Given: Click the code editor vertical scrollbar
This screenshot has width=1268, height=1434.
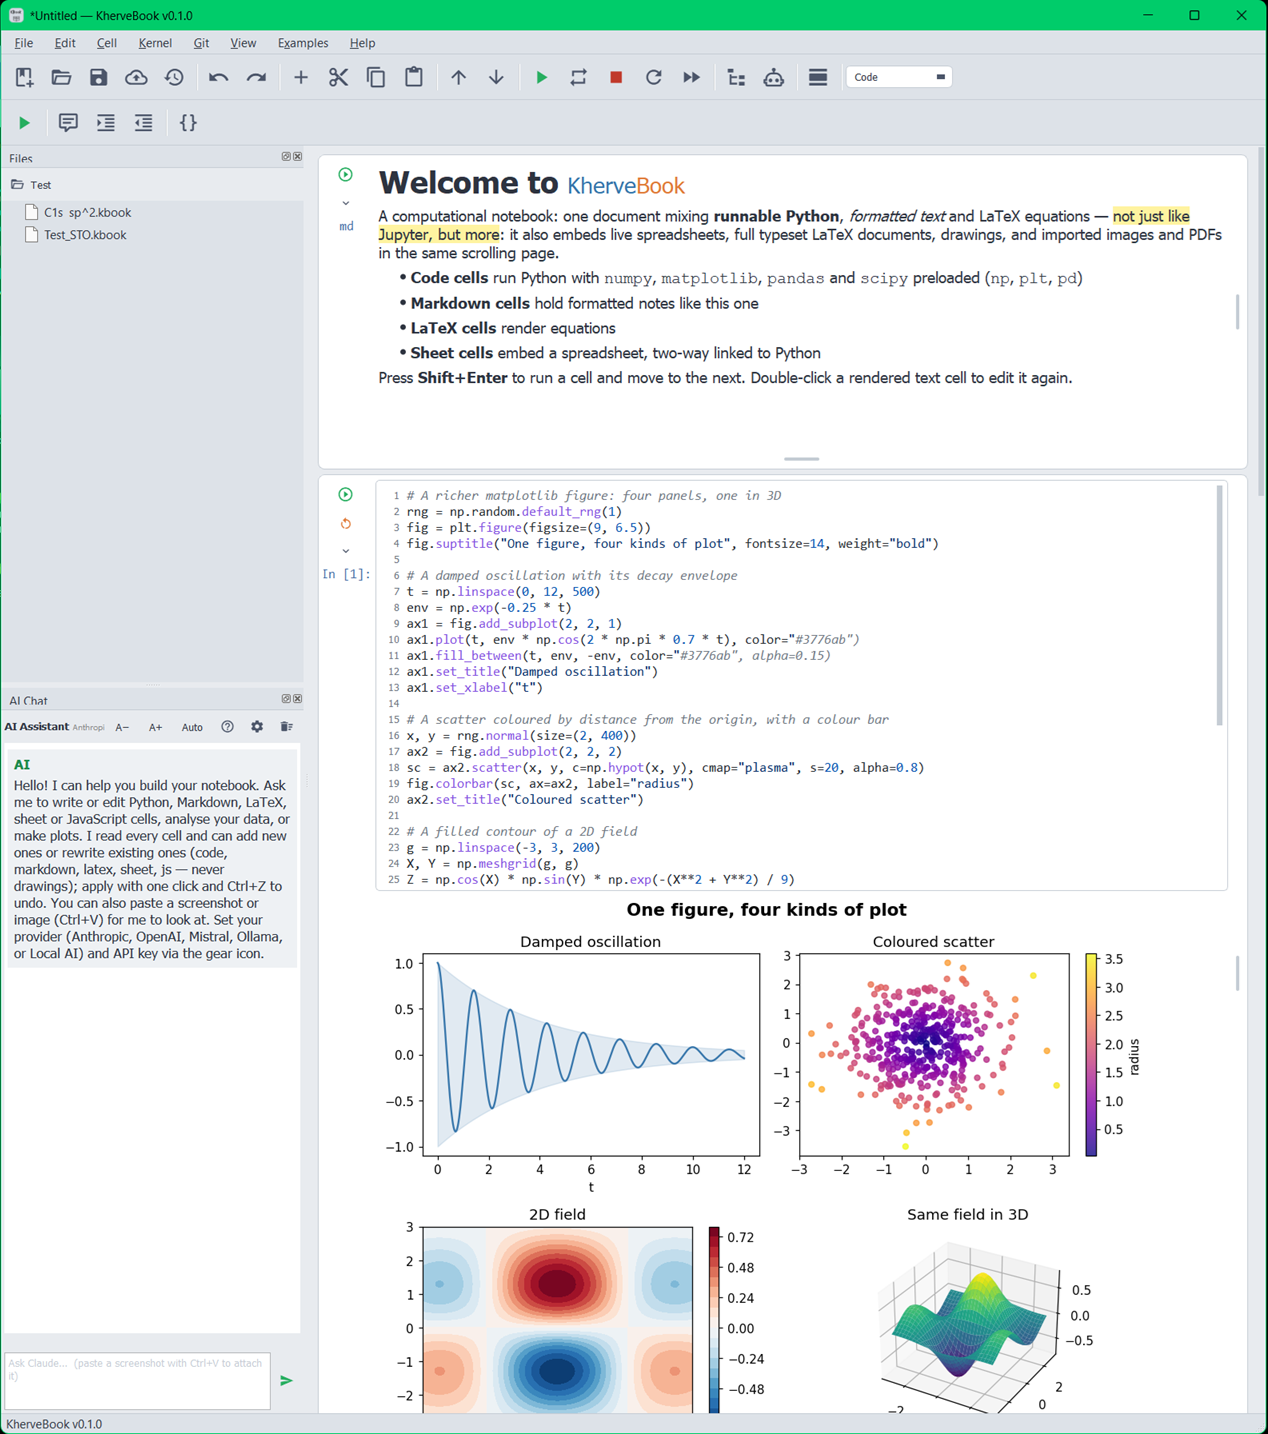Looking at the screenshot, I should click(x=1219, y=605).
